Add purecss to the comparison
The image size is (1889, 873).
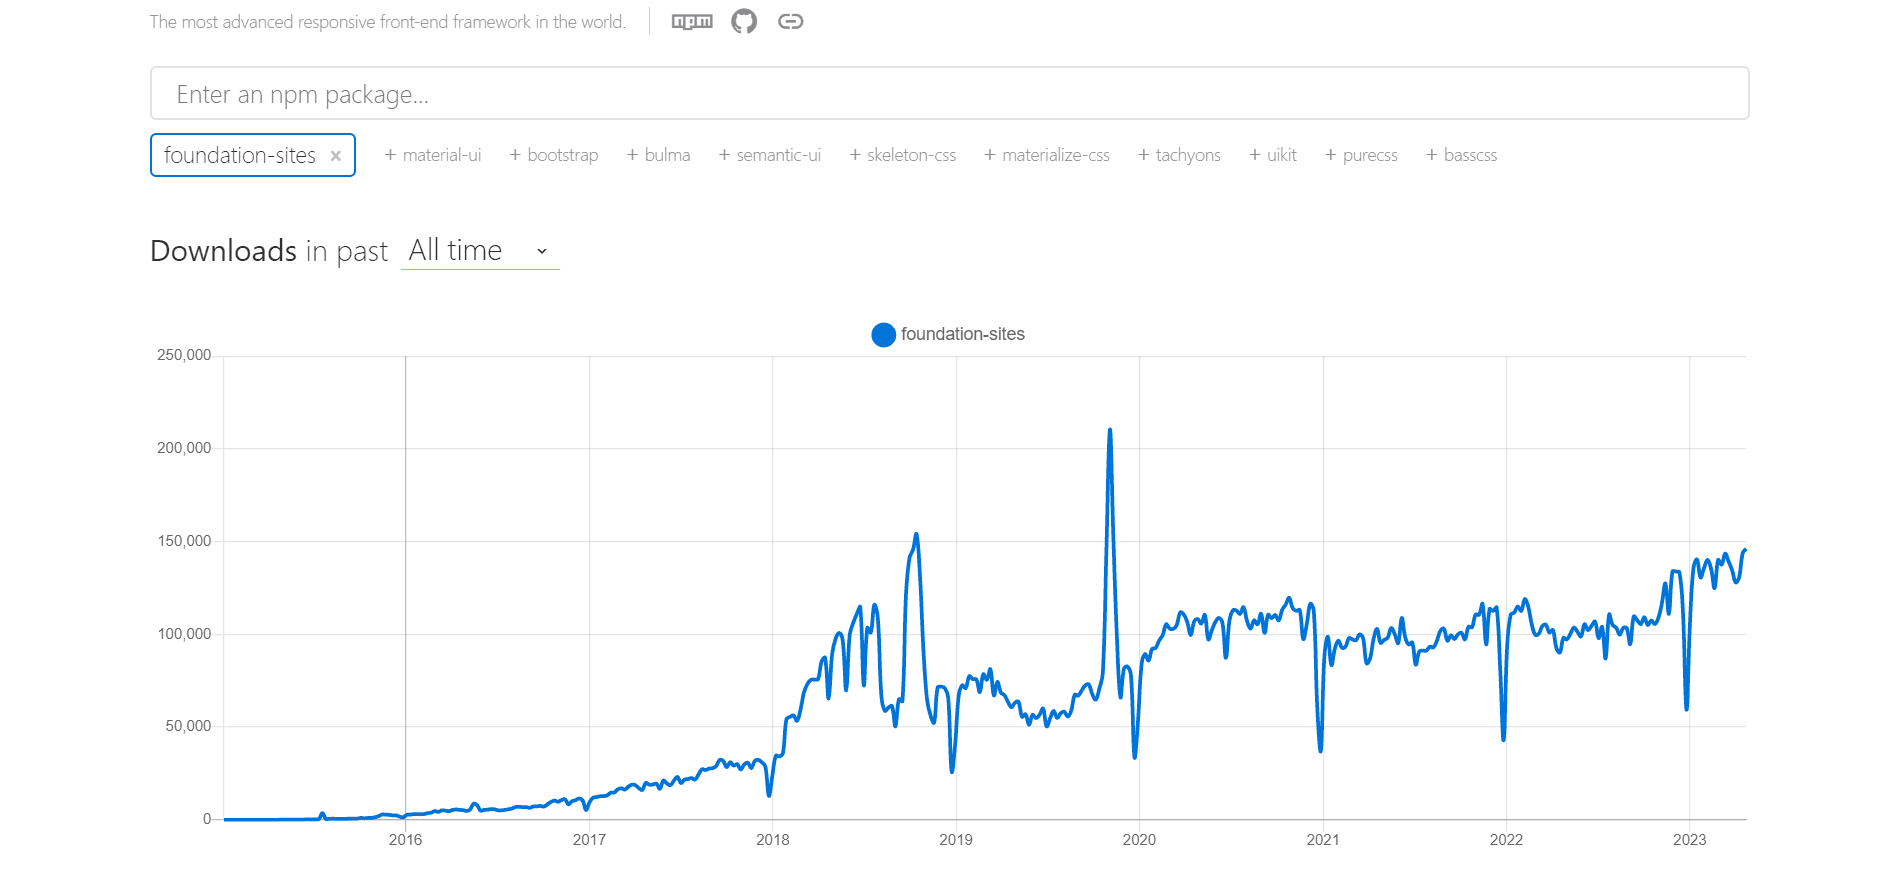(1361, 155)
